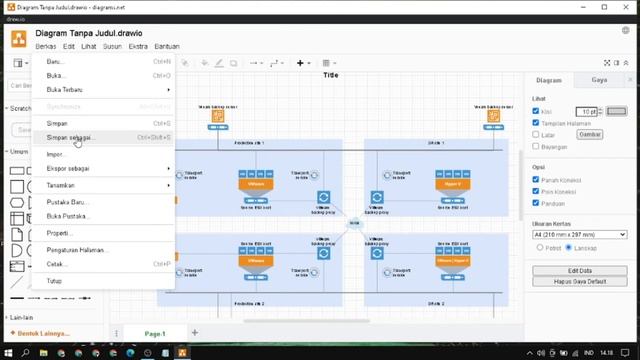Click Tutup menu entry
Screen dimensions: 640x360
click(103, 281)
